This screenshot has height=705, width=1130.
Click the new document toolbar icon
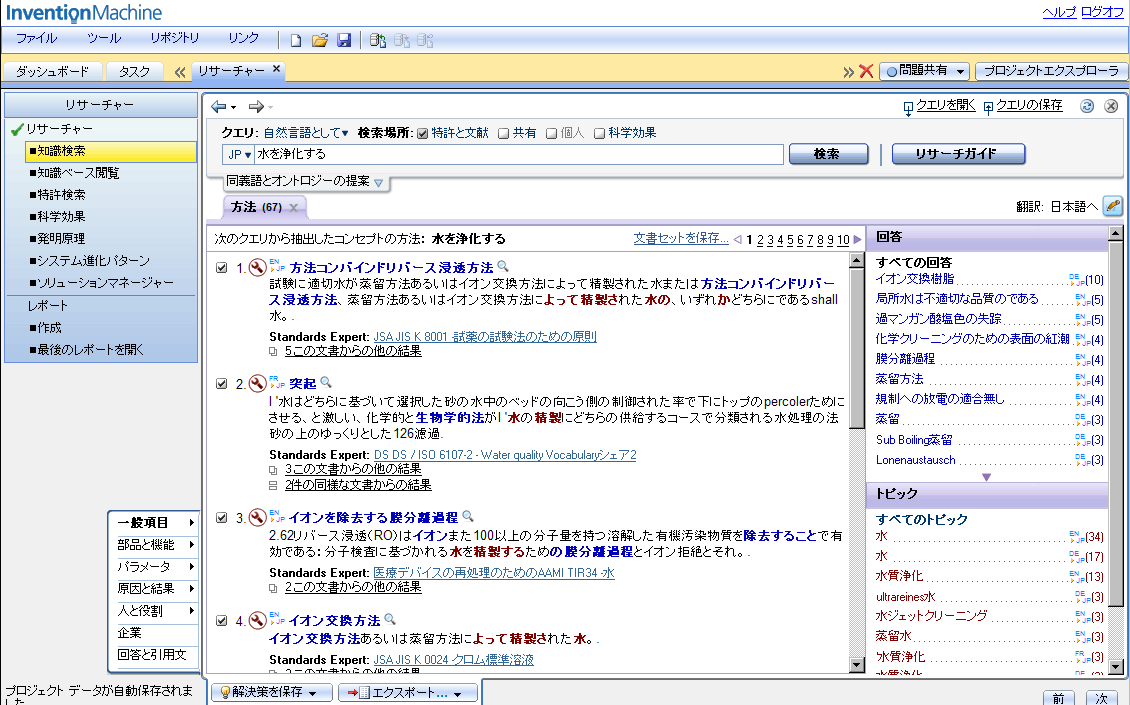pos(295,40)
